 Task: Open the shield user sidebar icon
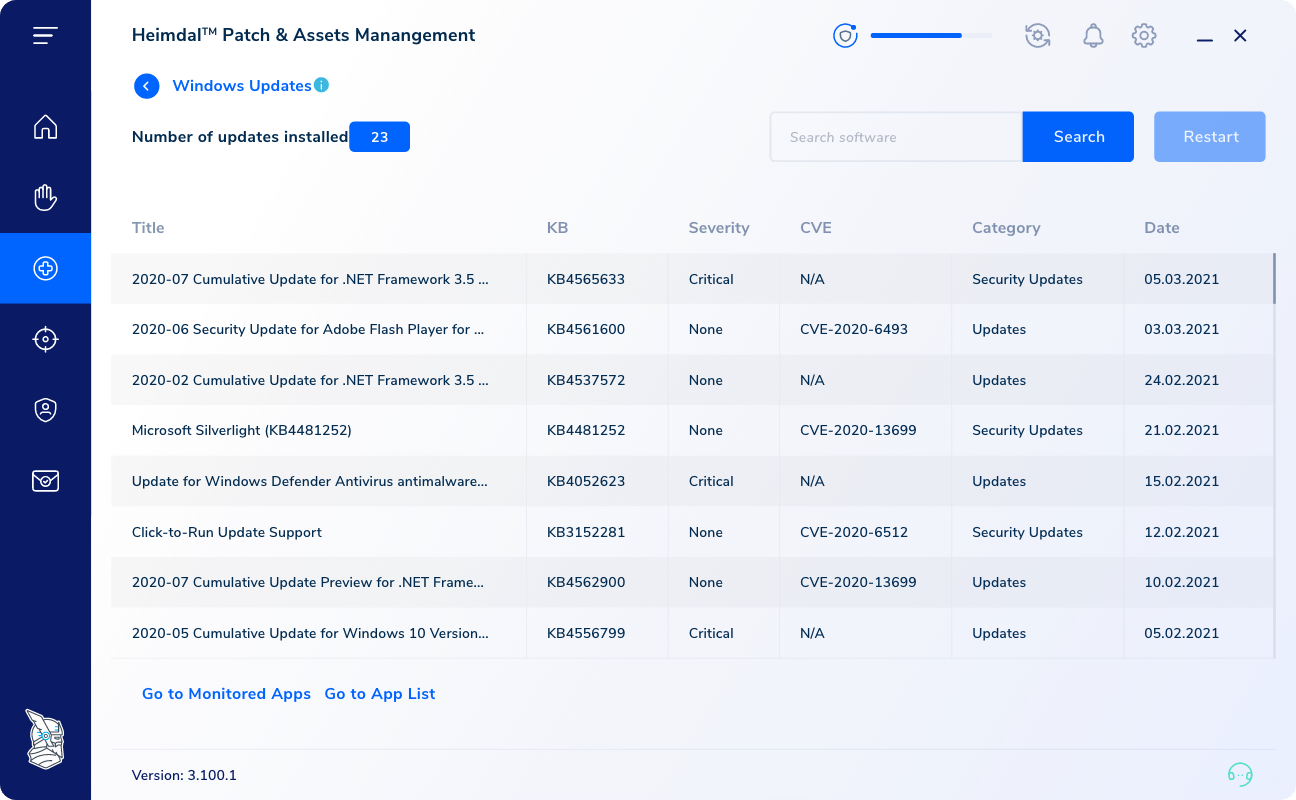(45, 410)
